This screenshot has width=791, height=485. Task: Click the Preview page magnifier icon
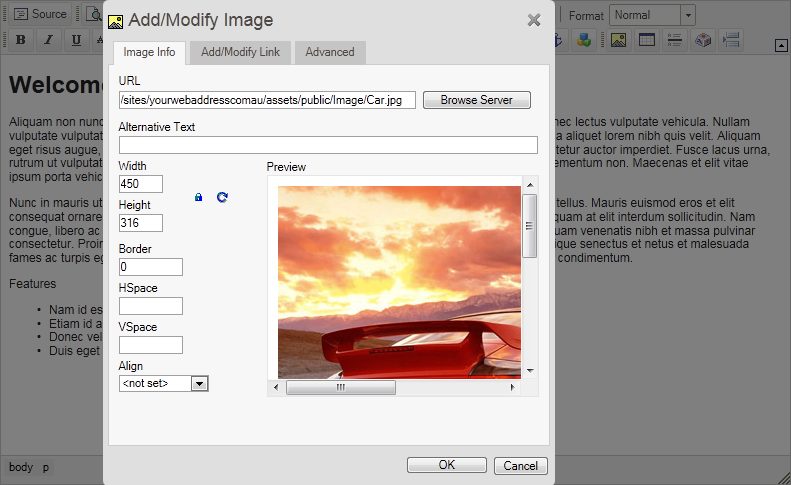94,14
